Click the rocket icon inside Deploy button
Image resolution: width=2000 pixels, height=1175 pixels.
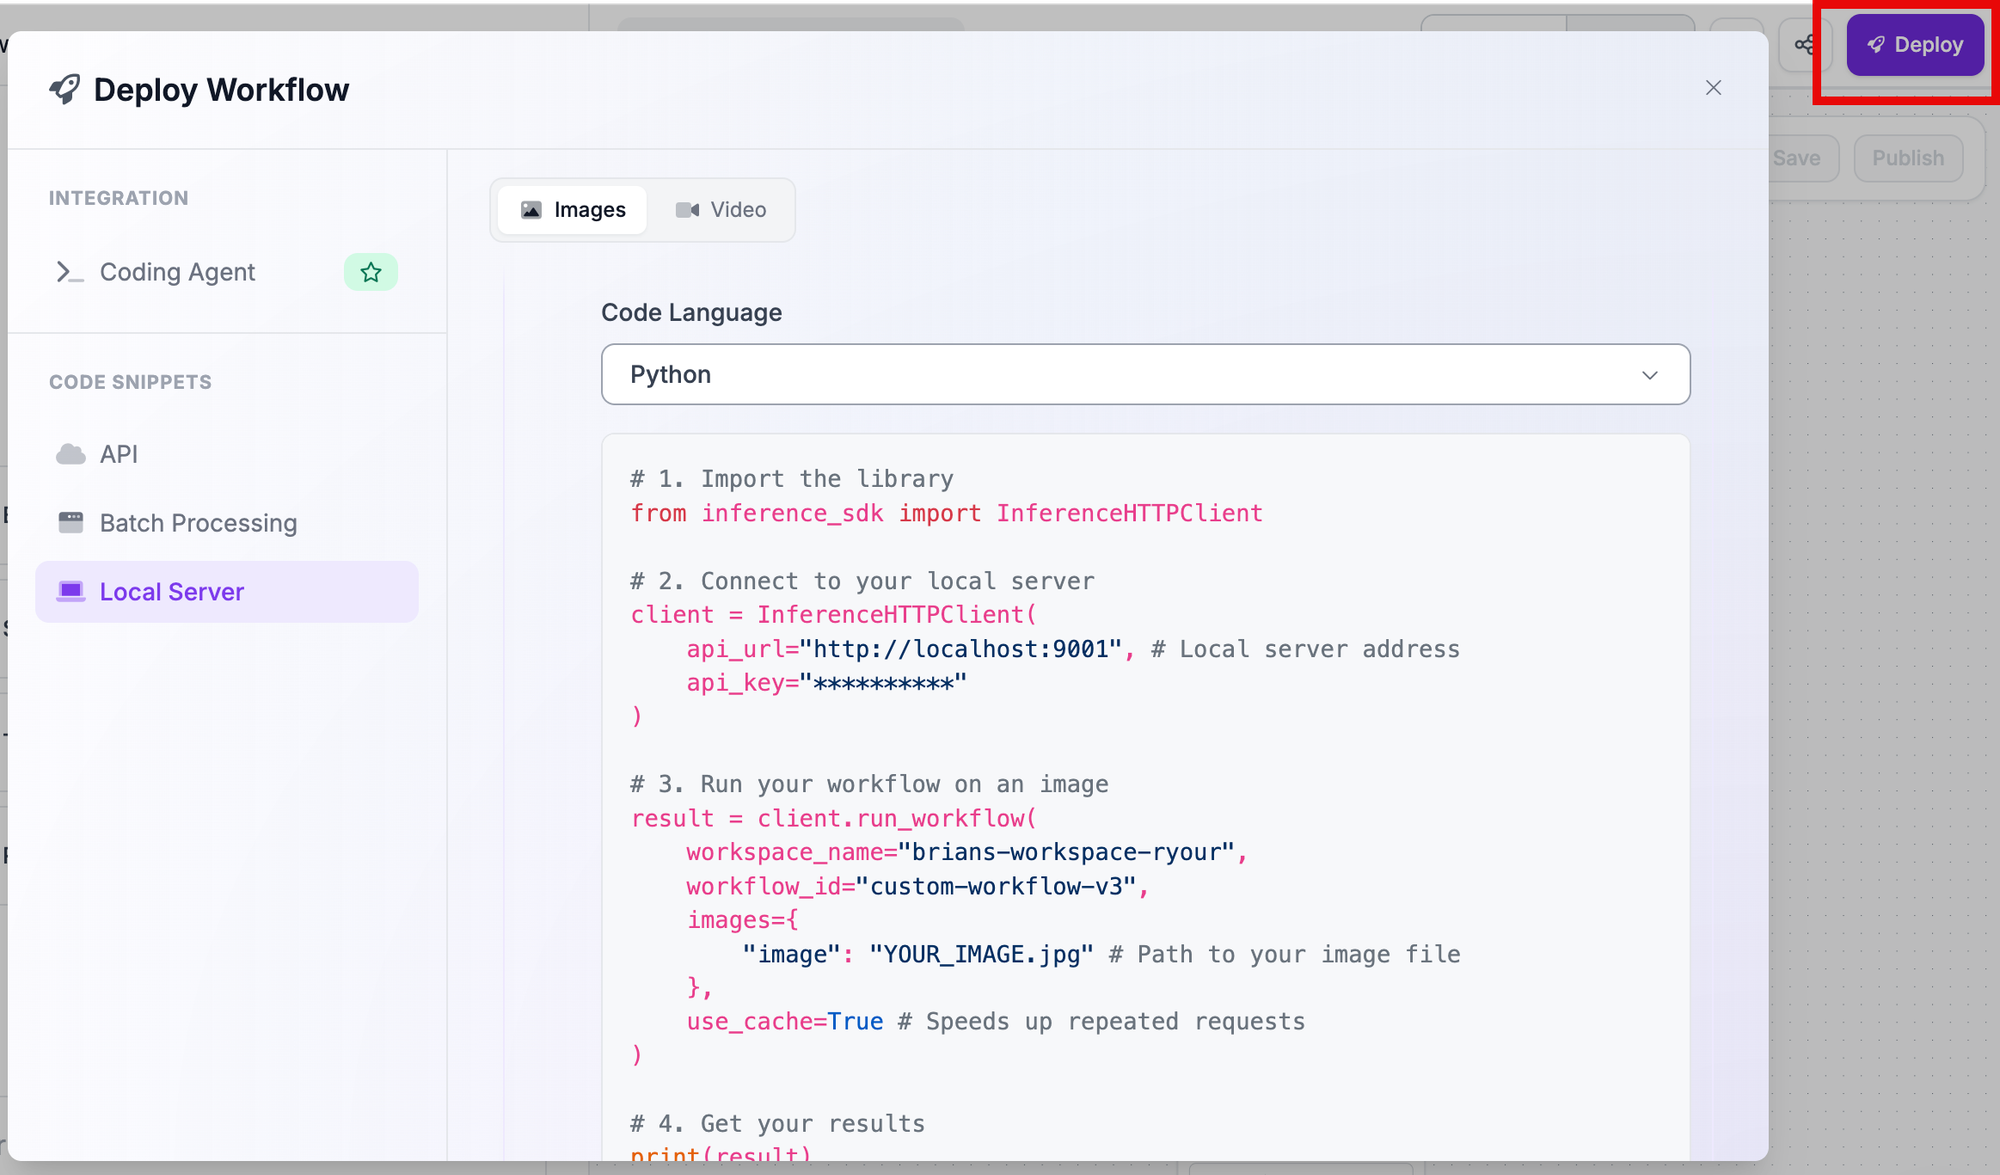click(1876, 45)
